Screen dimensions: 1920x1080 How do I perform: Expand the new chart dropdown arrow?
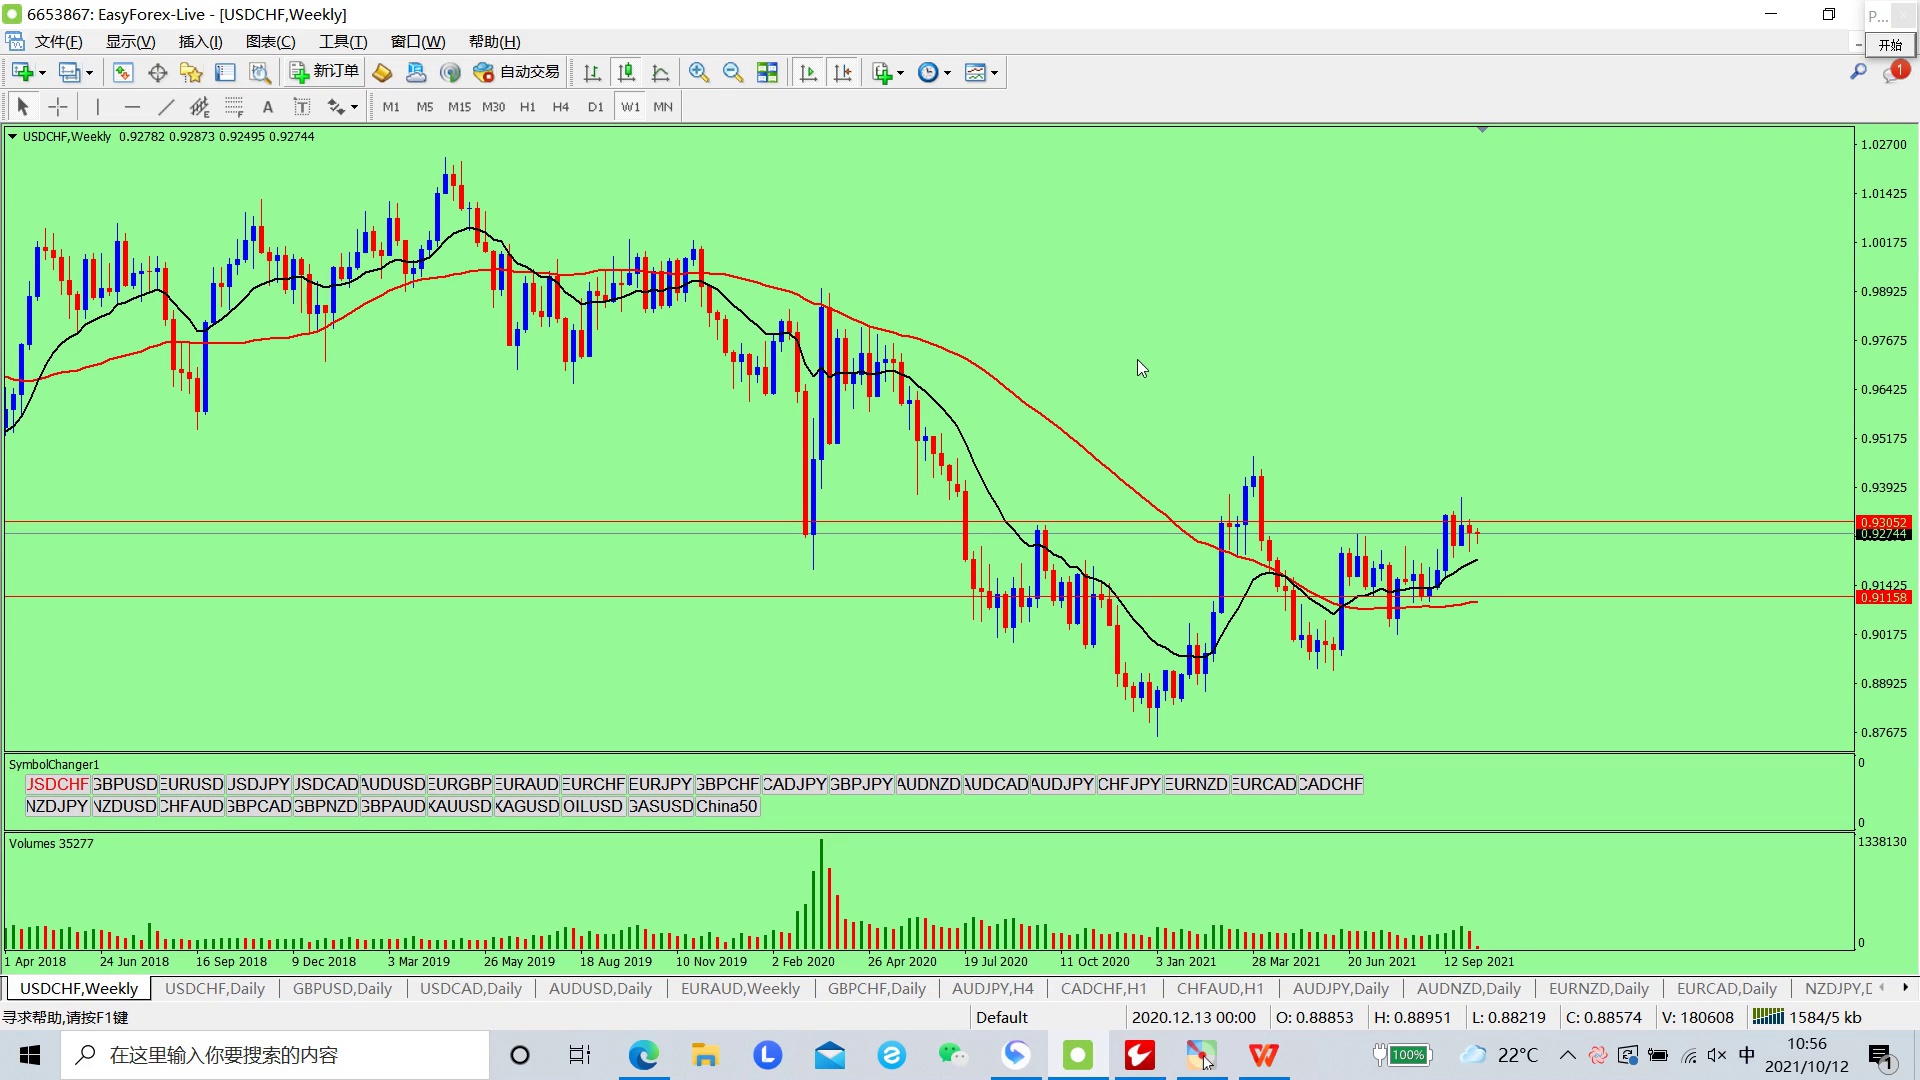coord(42,73)
